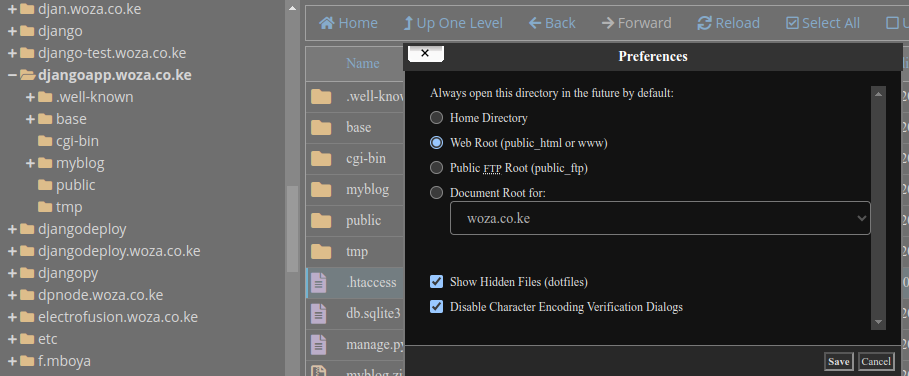Expand the myblog tree folder
Viewport: 909px width, 376px height.
click(x=30, y=163)
